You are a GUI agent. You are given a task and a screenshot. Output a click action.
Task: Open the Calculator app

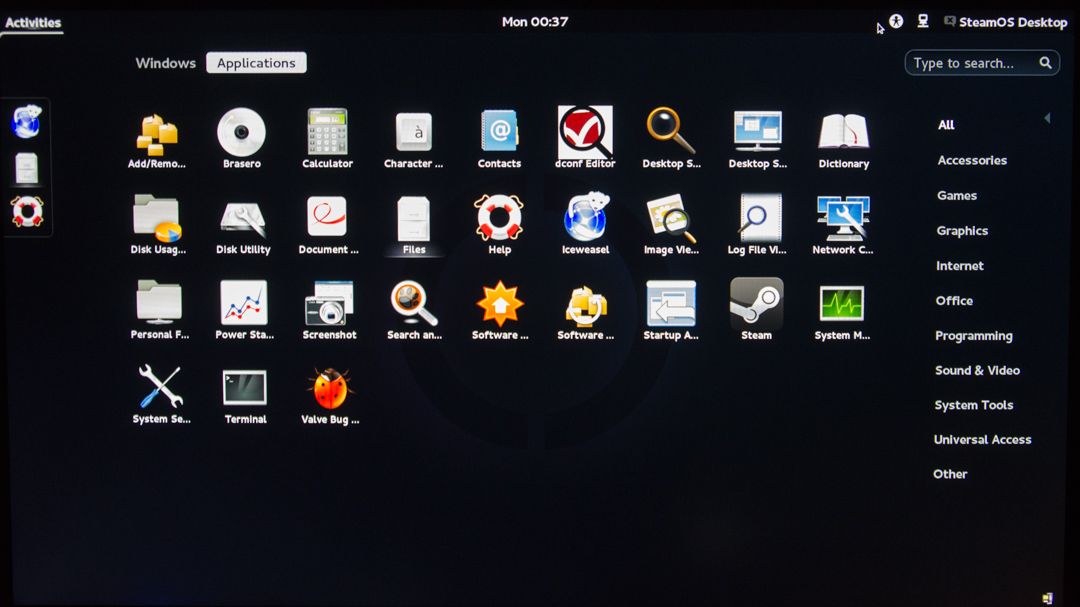[328, 133]
